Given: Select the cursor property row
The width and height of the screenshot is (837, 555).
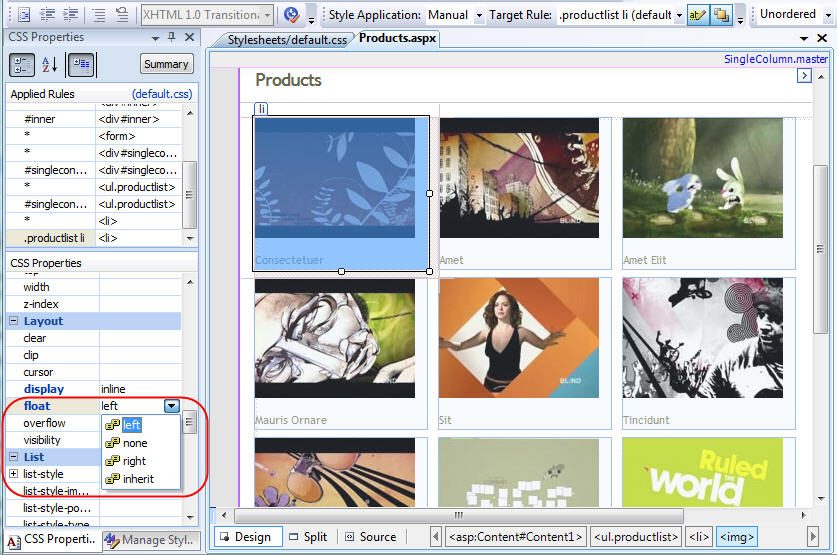Looking at the screenshot, I should pos(94,372).
